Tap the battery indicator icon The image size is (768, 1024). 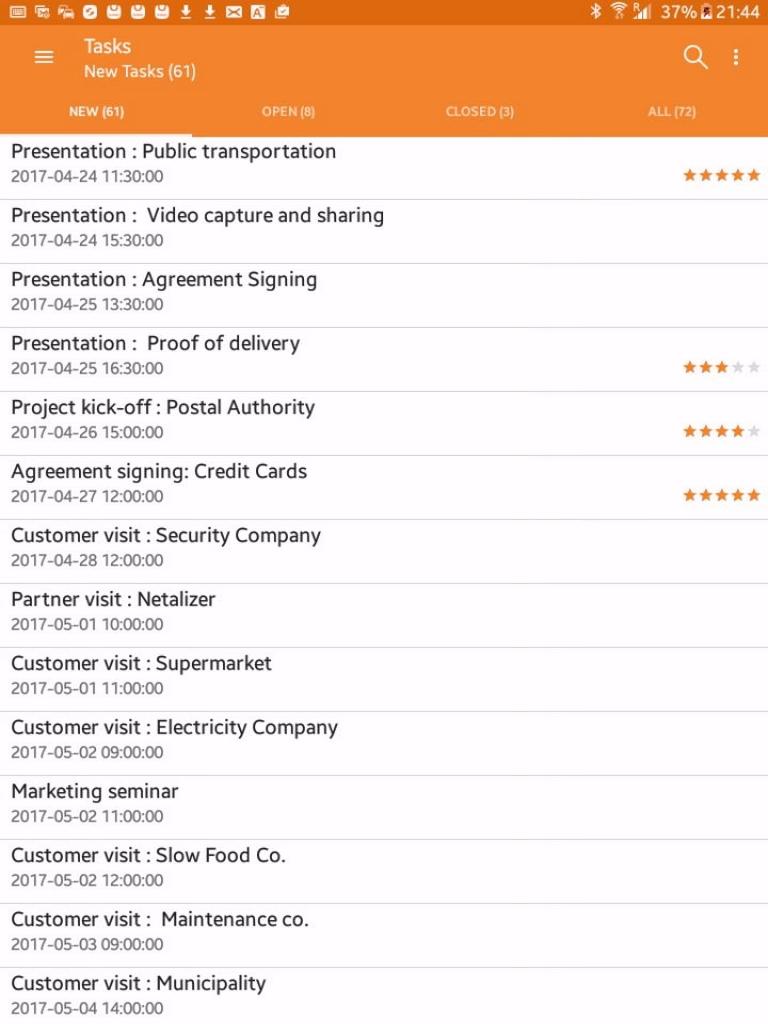(706, 12)
